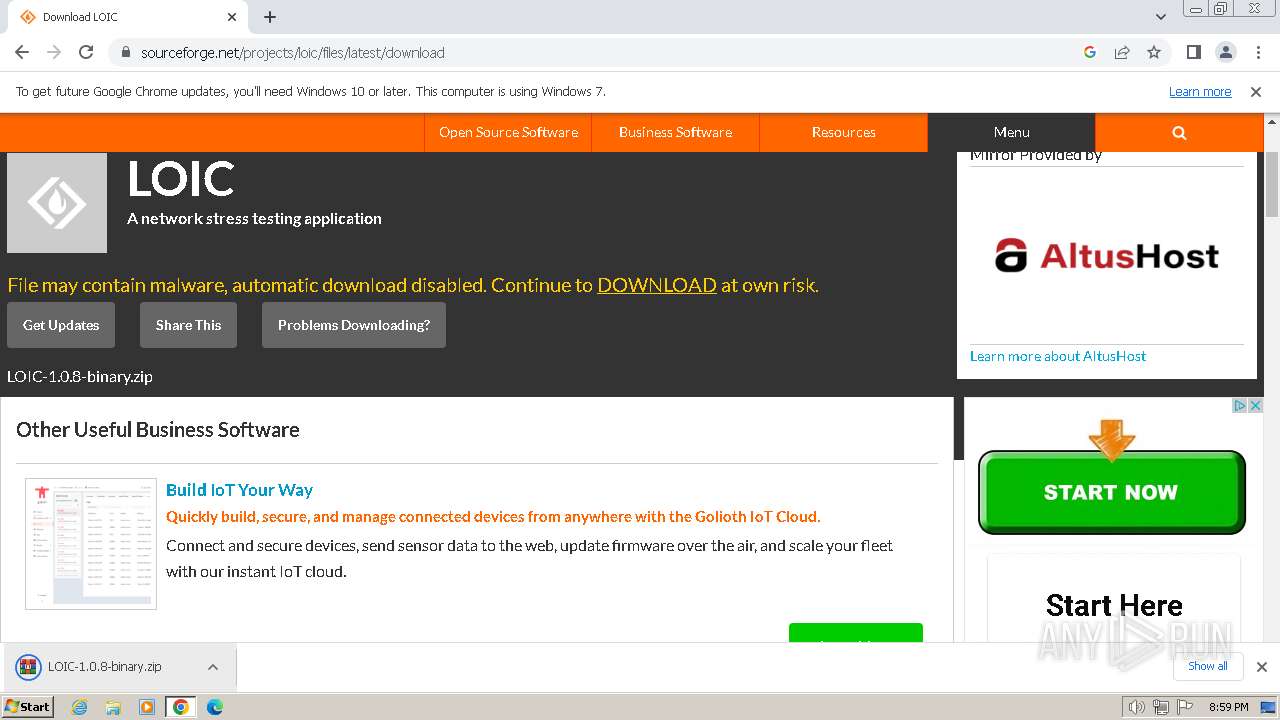Click the network tray icon
The image size is (1280, 720).
(x=1161, y=707)
